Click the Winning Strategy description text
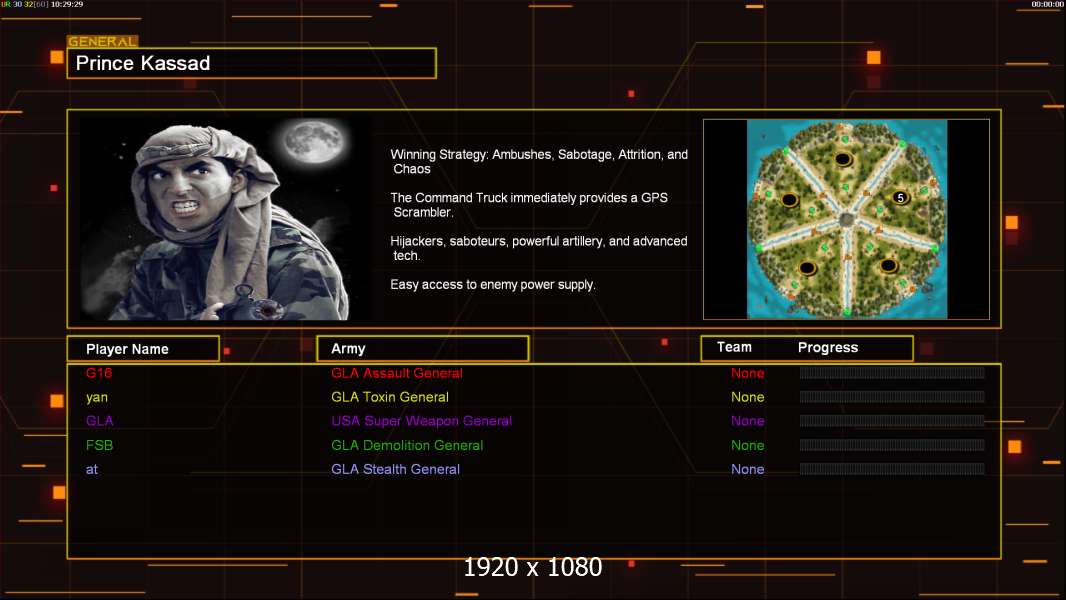This screenshot has width=1066, height=600. tap(539, 162)
